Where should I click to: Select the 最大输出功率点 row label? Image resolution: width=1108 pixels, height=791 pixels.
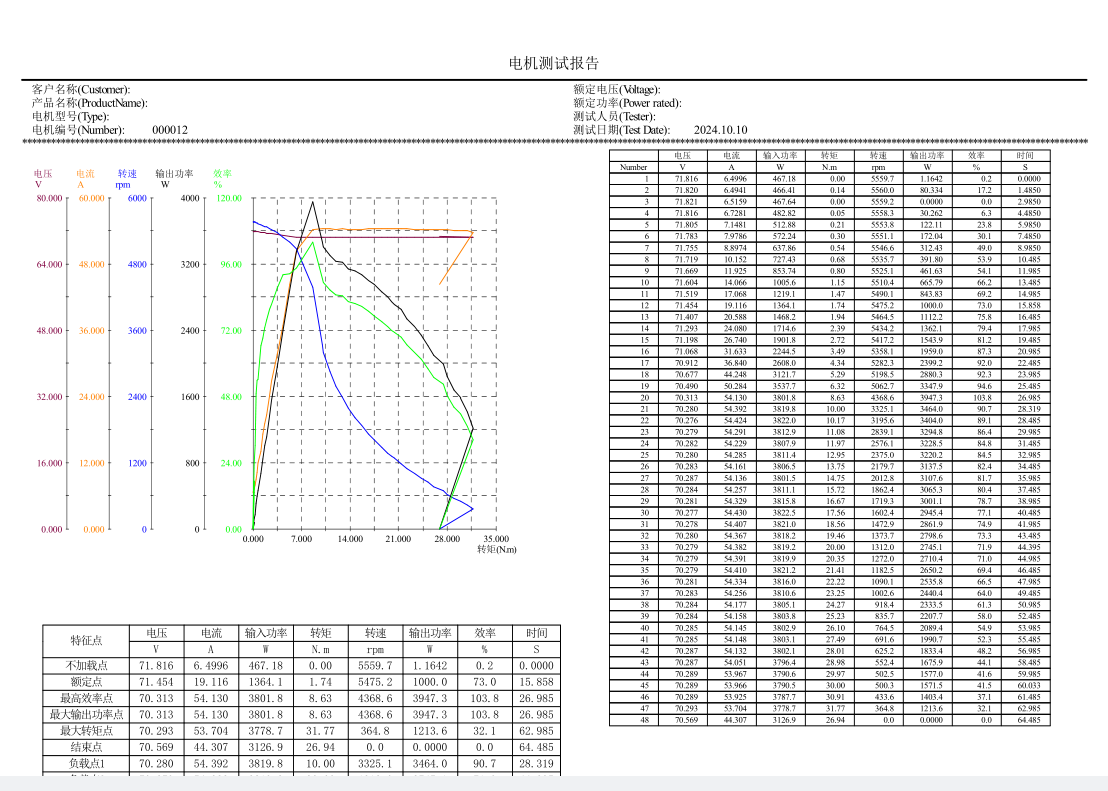(86, 715)
